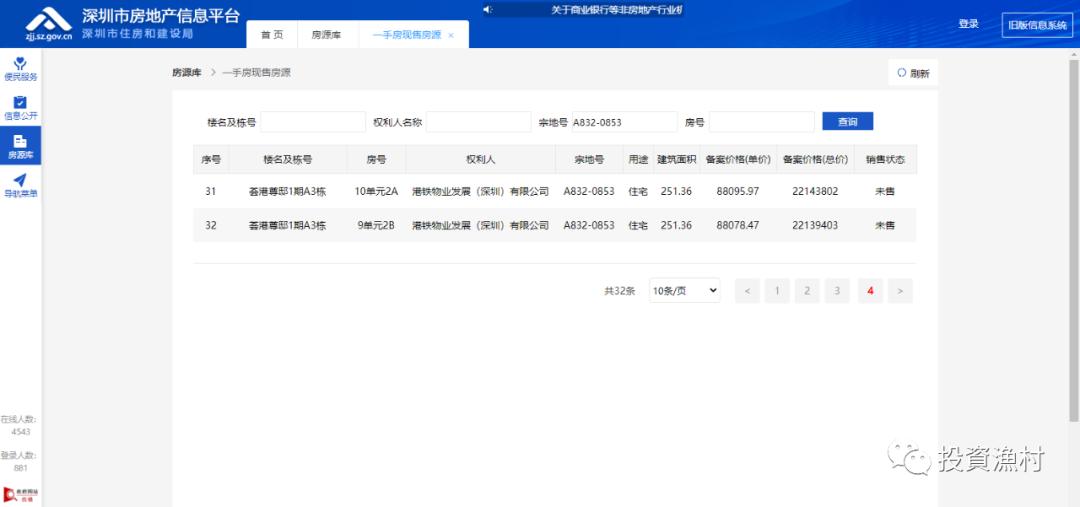Image resolution: width=1080 pixels, height=507 pixels.
Task: Click the 房源库 breadcrumb link
Action: pyautogui.click(x=187, y=72)
